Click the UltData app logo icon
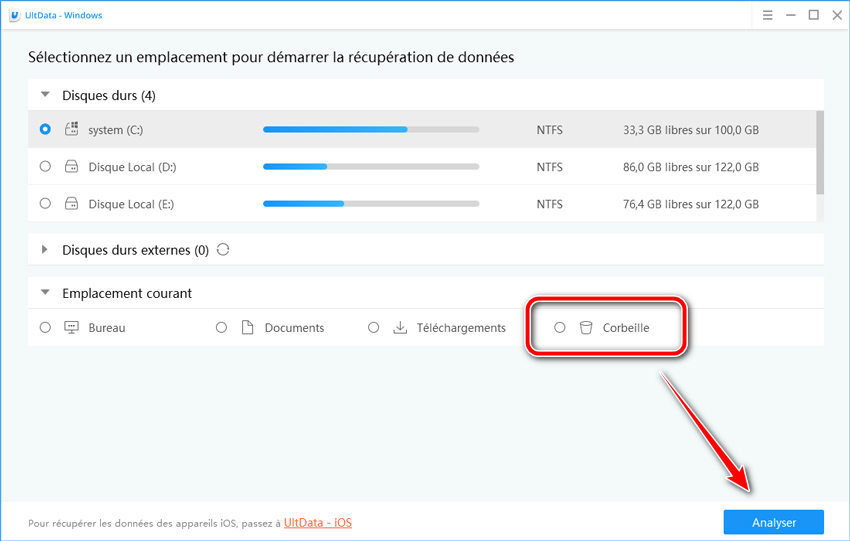Image resolution: width=850 pixels, height=541 pixels. (15, 15)
